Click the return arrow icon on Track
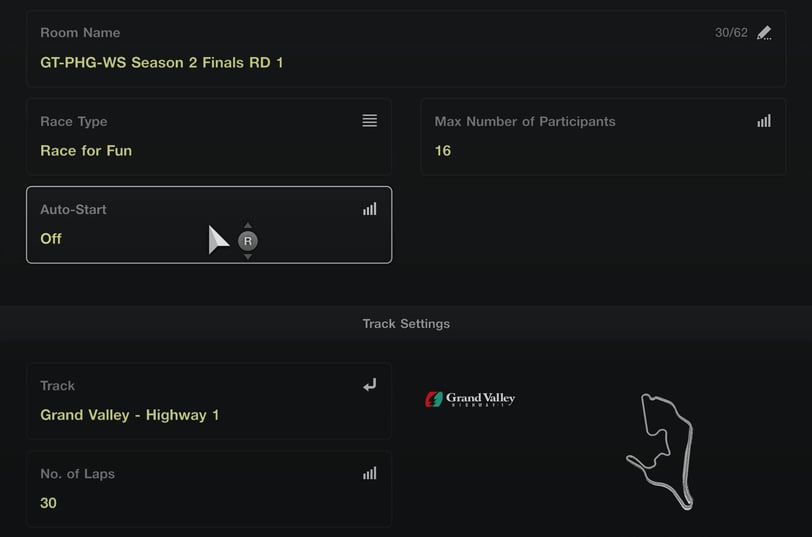The height and width of the screenshot is (537, 812). 369,385
